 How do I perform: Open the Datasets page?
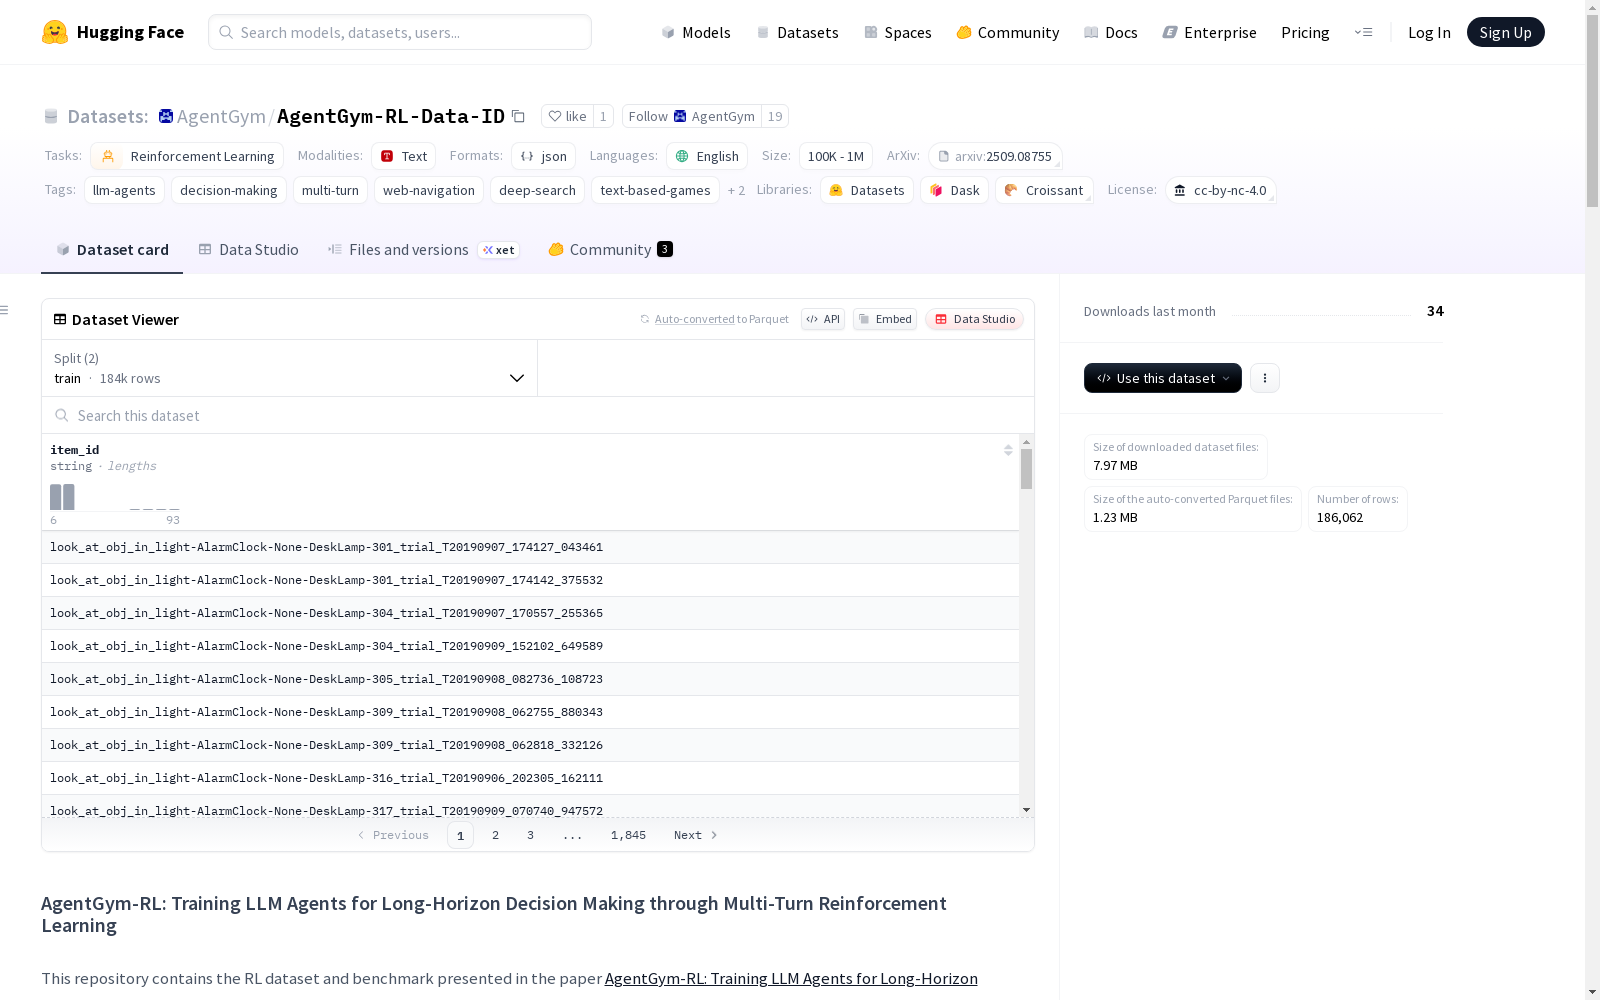click(797, 32)
